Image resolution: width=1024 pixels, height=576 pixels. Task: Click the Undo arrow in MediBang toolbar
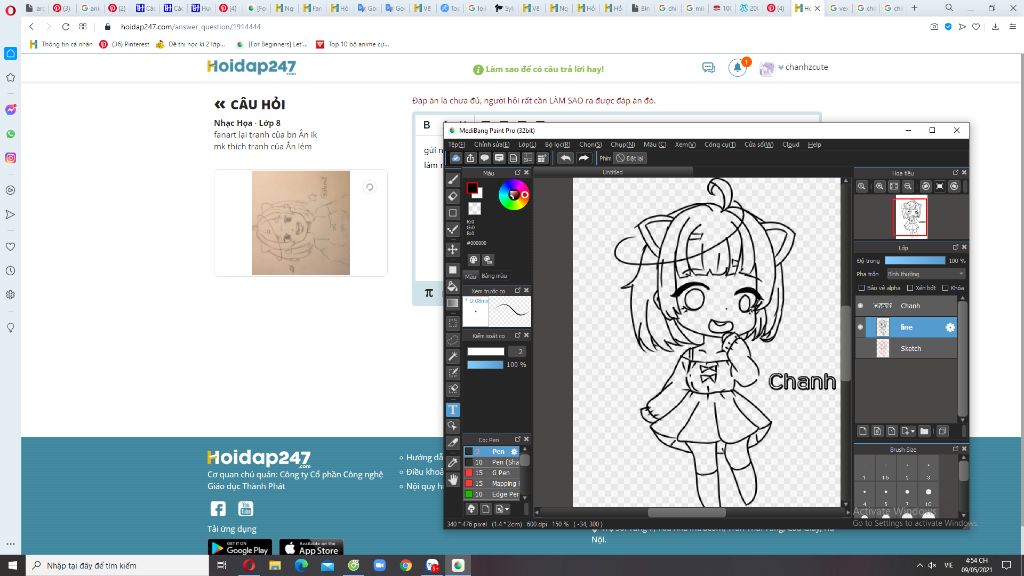click(566, 158)
